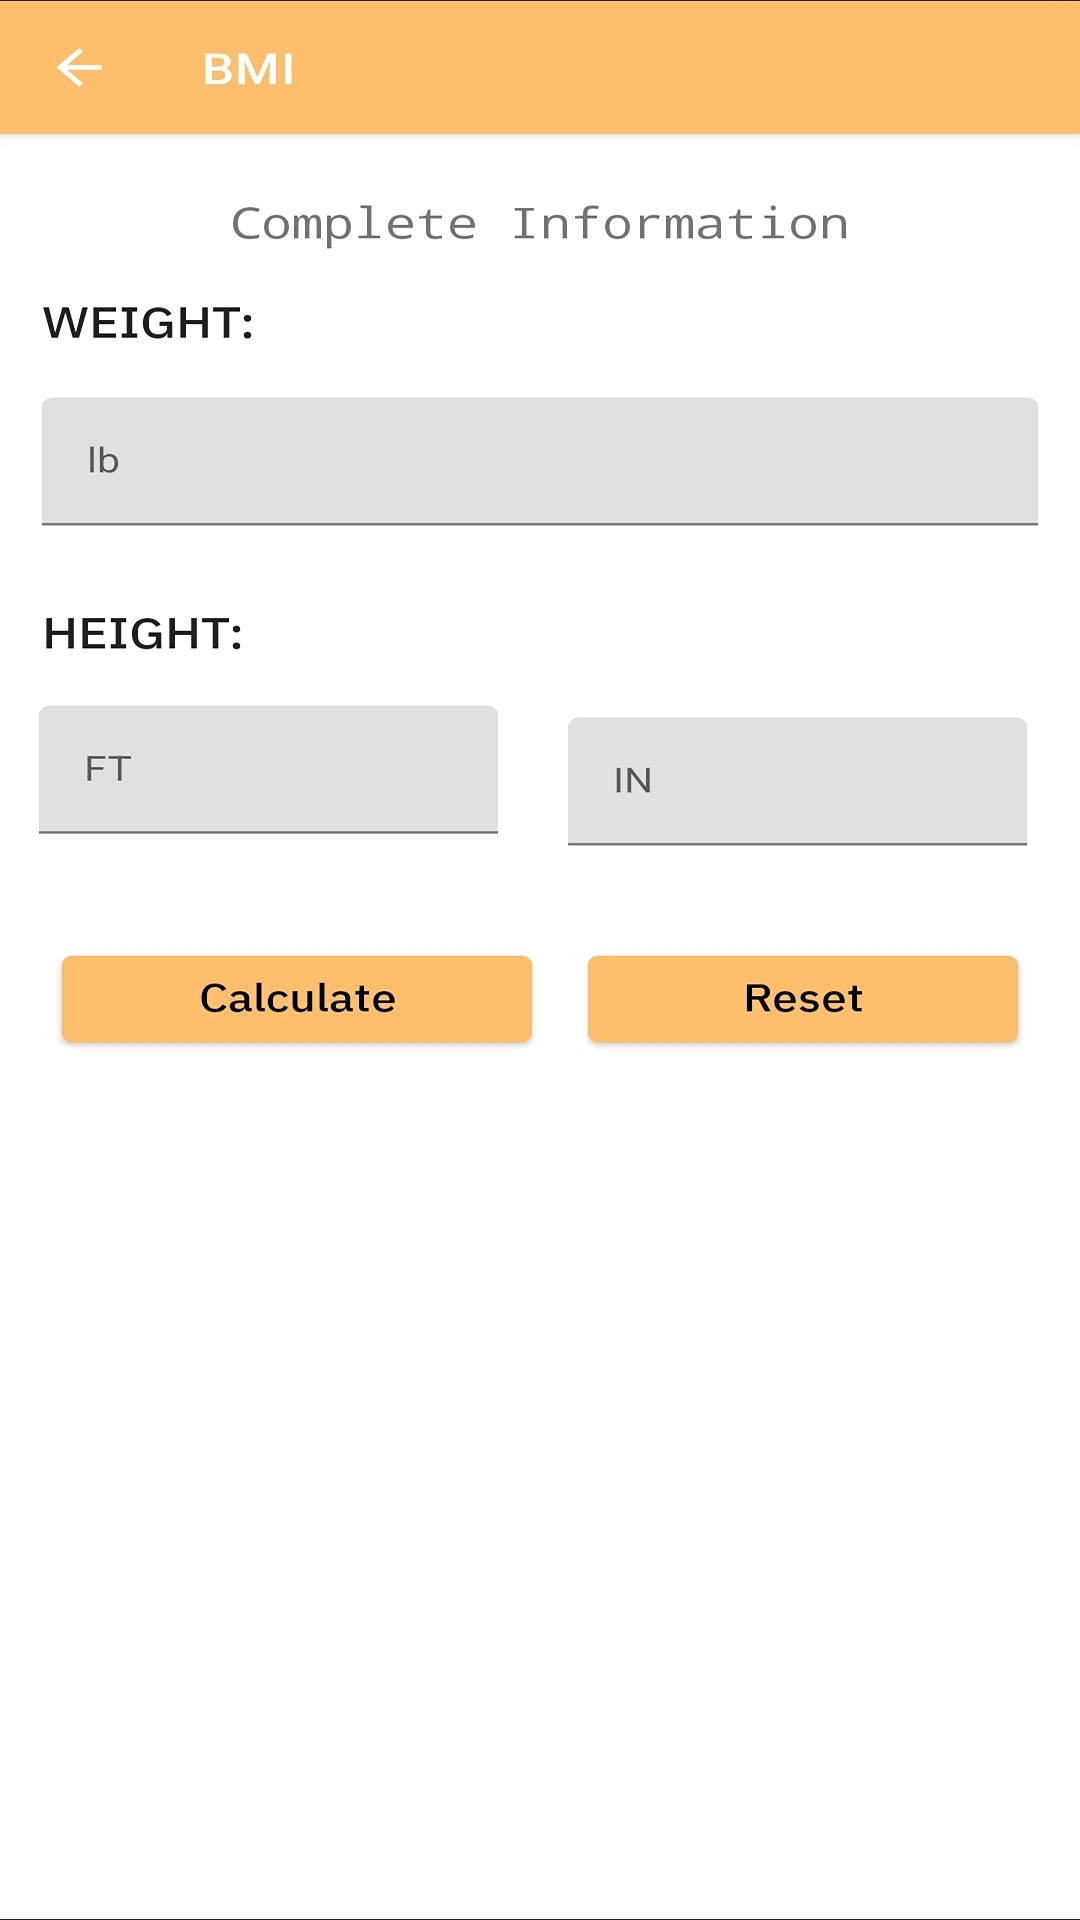The height and width of the screenshot is (1920, 1080).
Task: Click the HEIGHT: label
Action: point(143,634)
